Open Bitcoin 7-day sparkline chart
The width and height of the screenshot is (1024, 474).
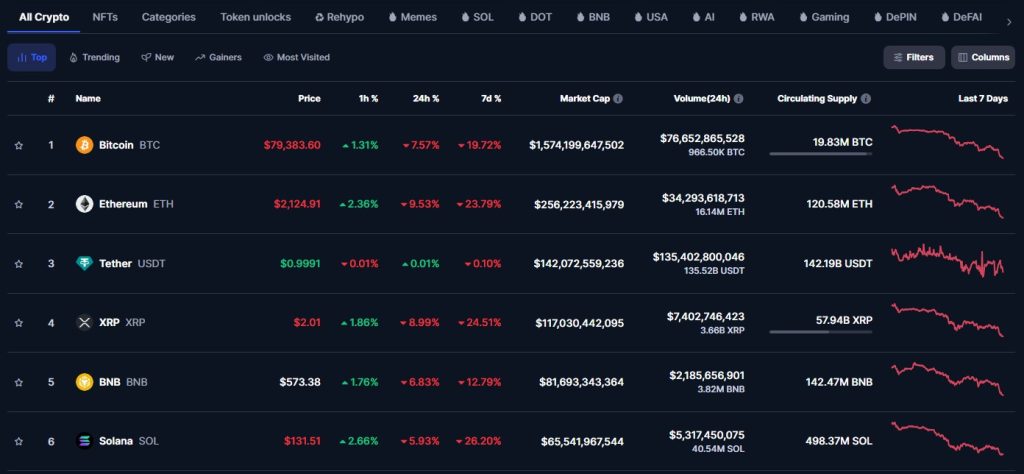pos(948,142)
